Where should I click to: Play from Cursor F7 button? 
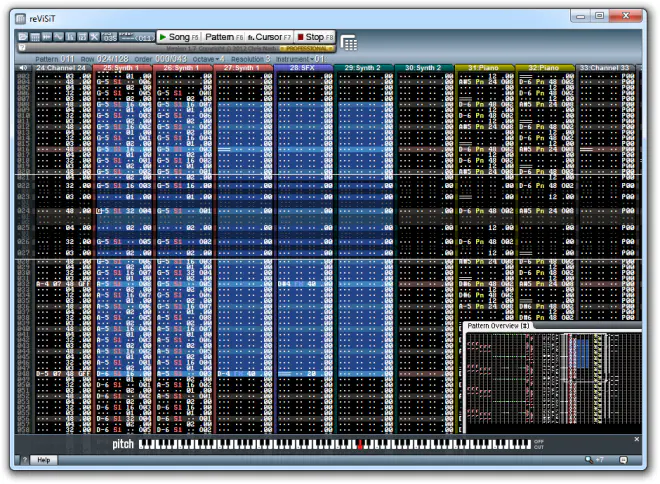269,37
